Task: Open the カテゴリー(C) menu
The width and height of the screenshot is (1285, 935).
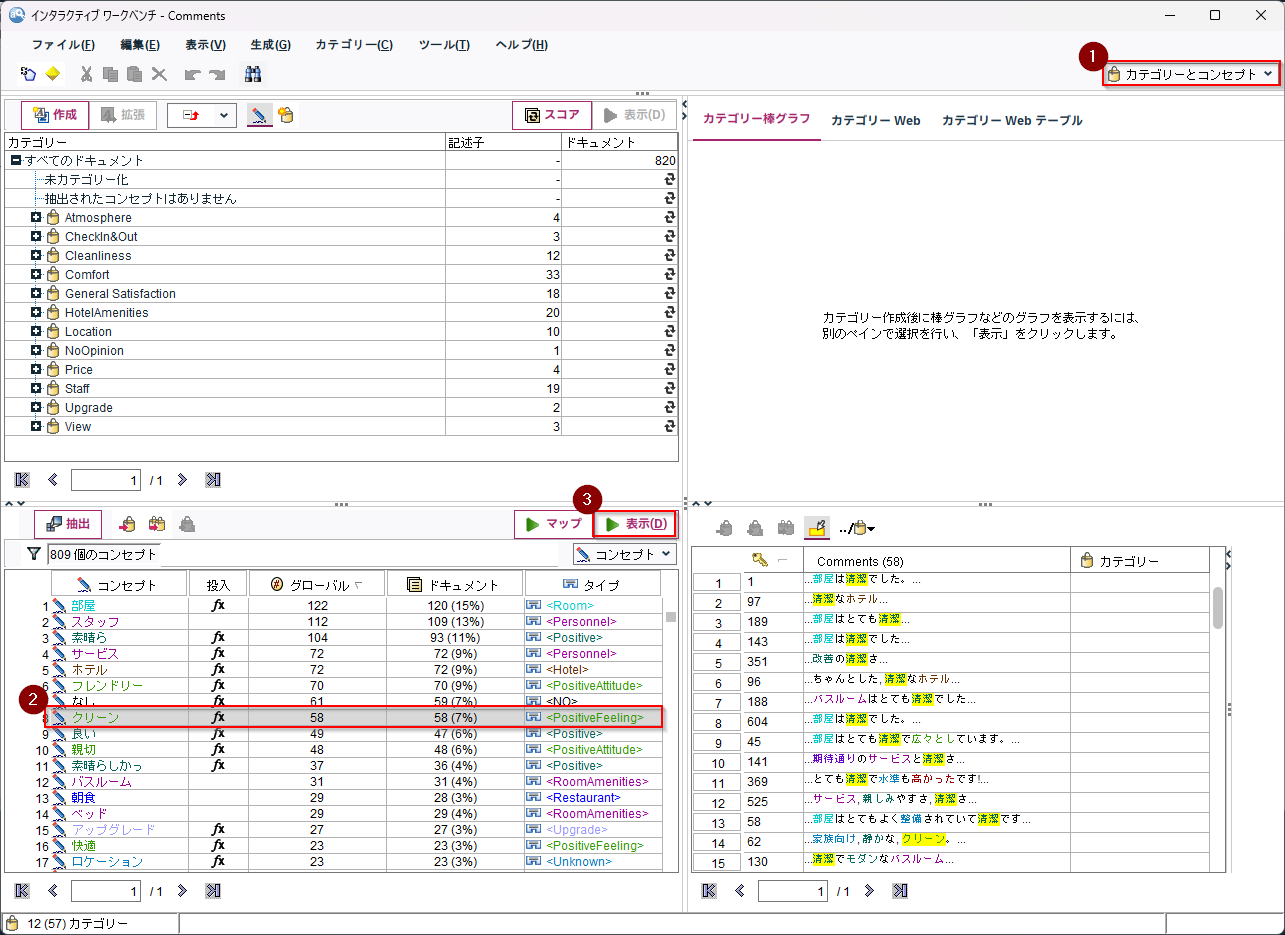Action: click(353, 45)
